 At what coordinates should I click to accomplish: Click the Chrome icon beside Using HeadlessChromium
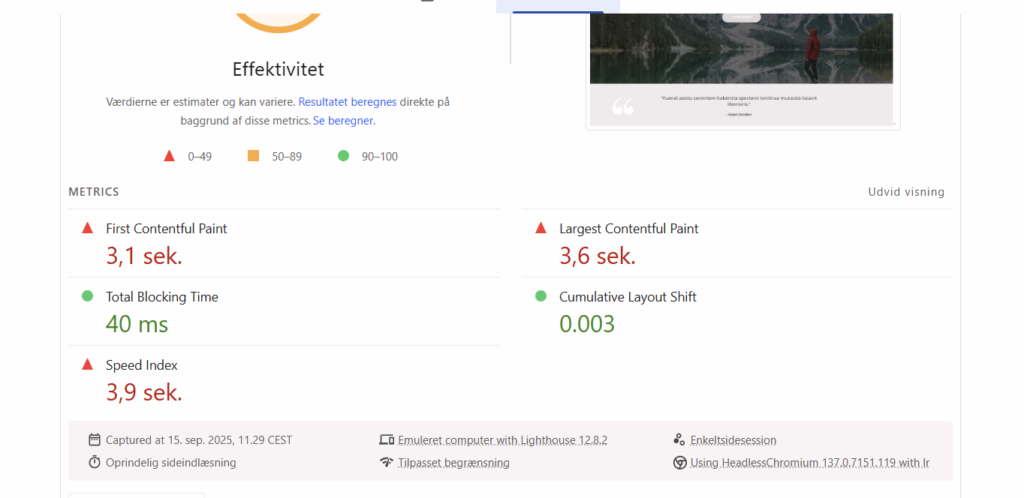(679, 463)
